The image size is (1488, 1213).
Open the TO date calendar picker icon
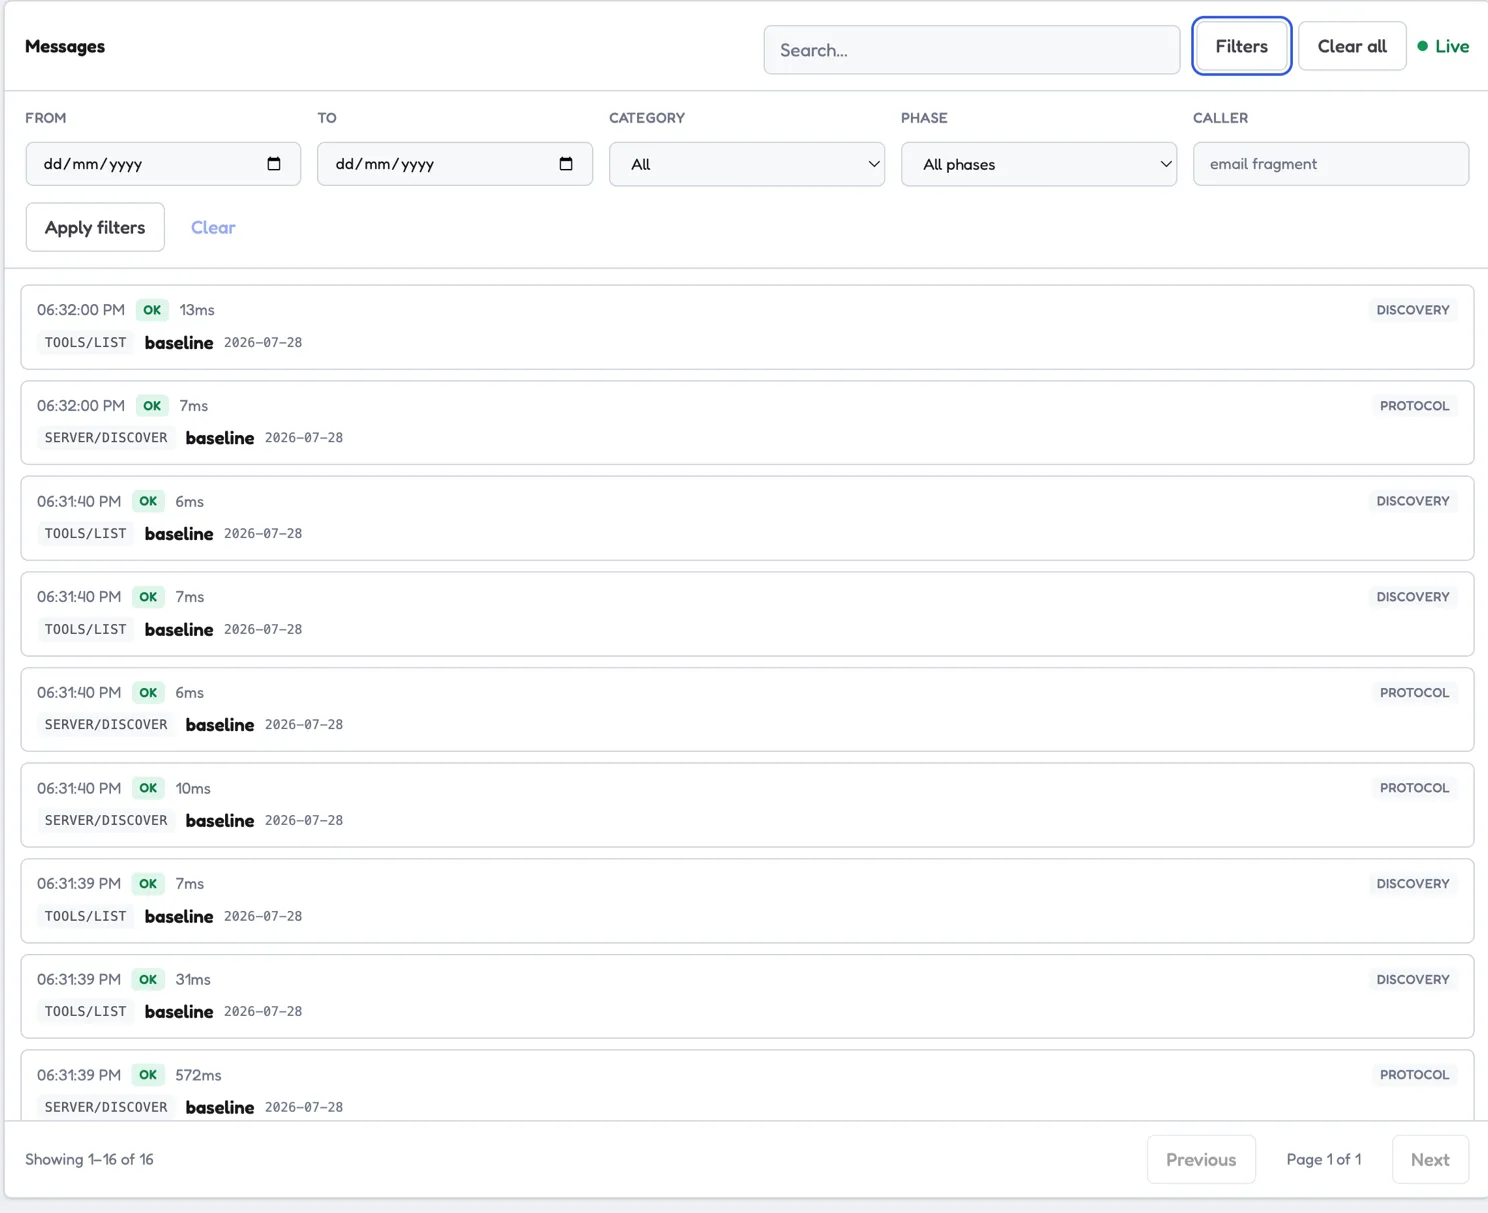(566, 164)
